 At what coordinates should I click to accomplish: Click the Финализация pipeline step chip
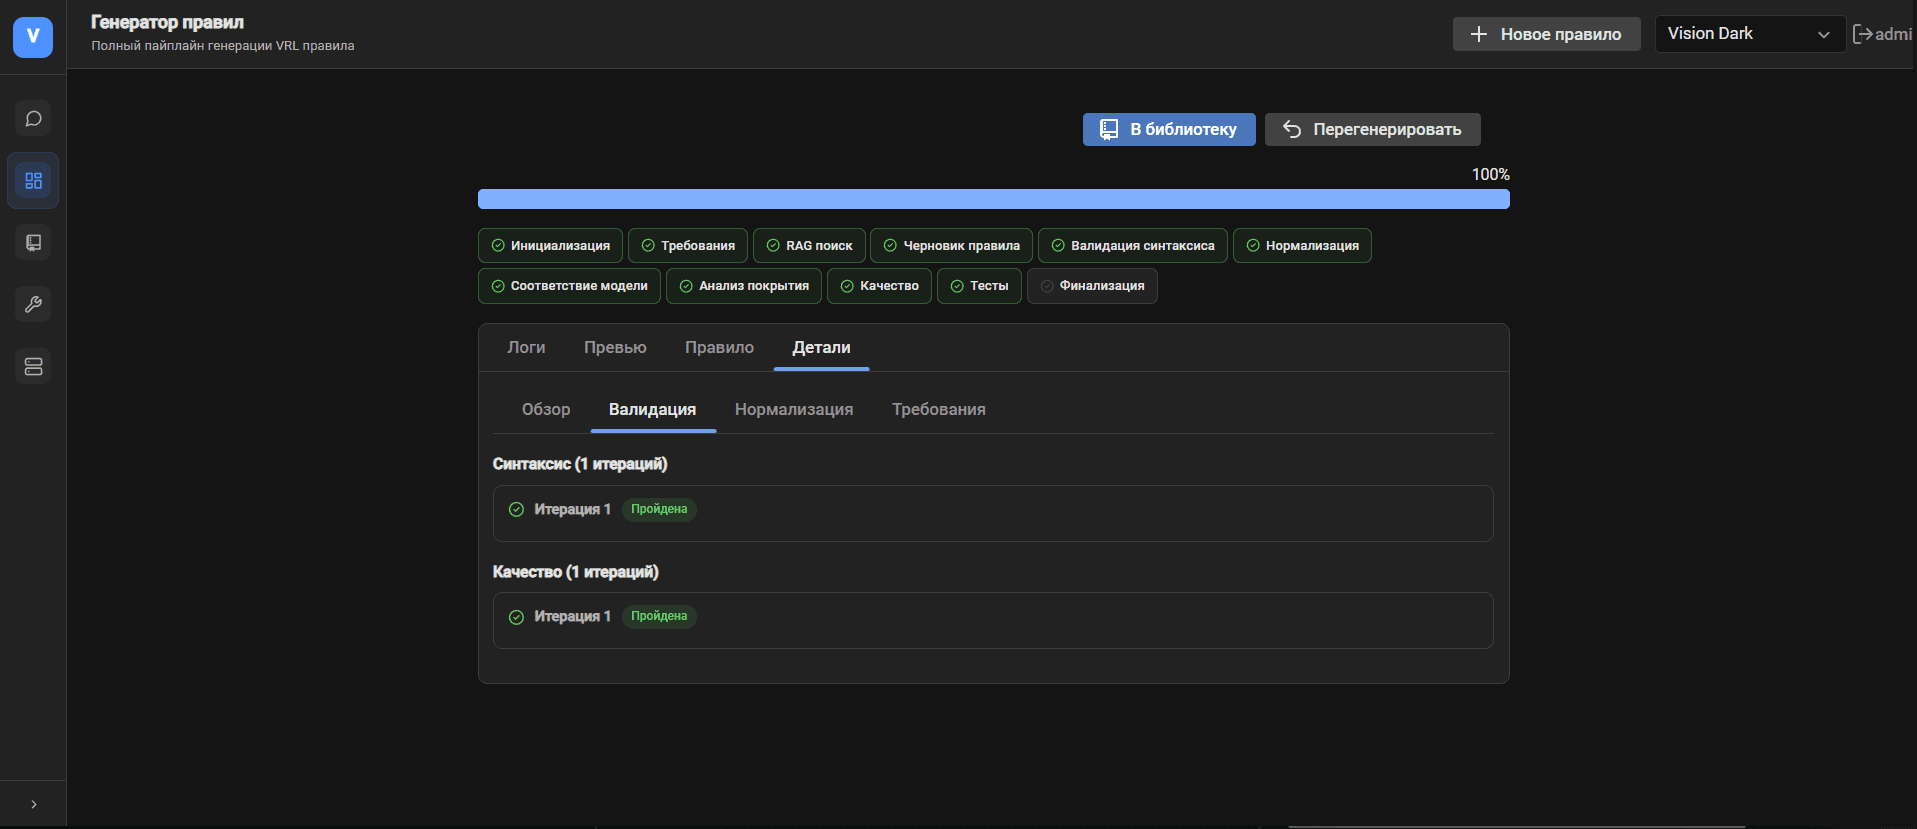pos(1092,286)
